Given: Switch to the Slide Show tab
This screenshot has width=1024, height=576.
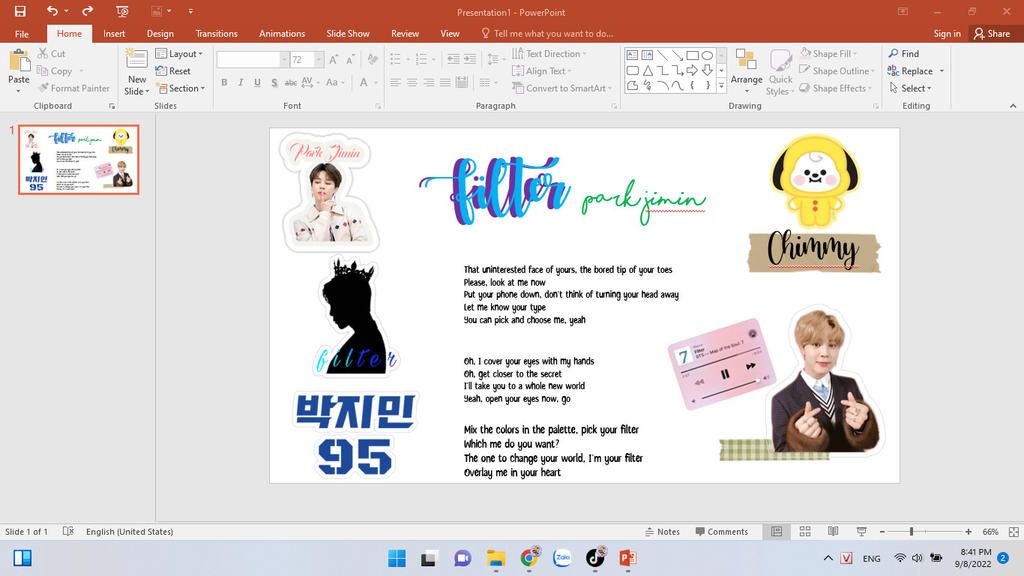Looking at the screenshot, I should coord(347,33).
